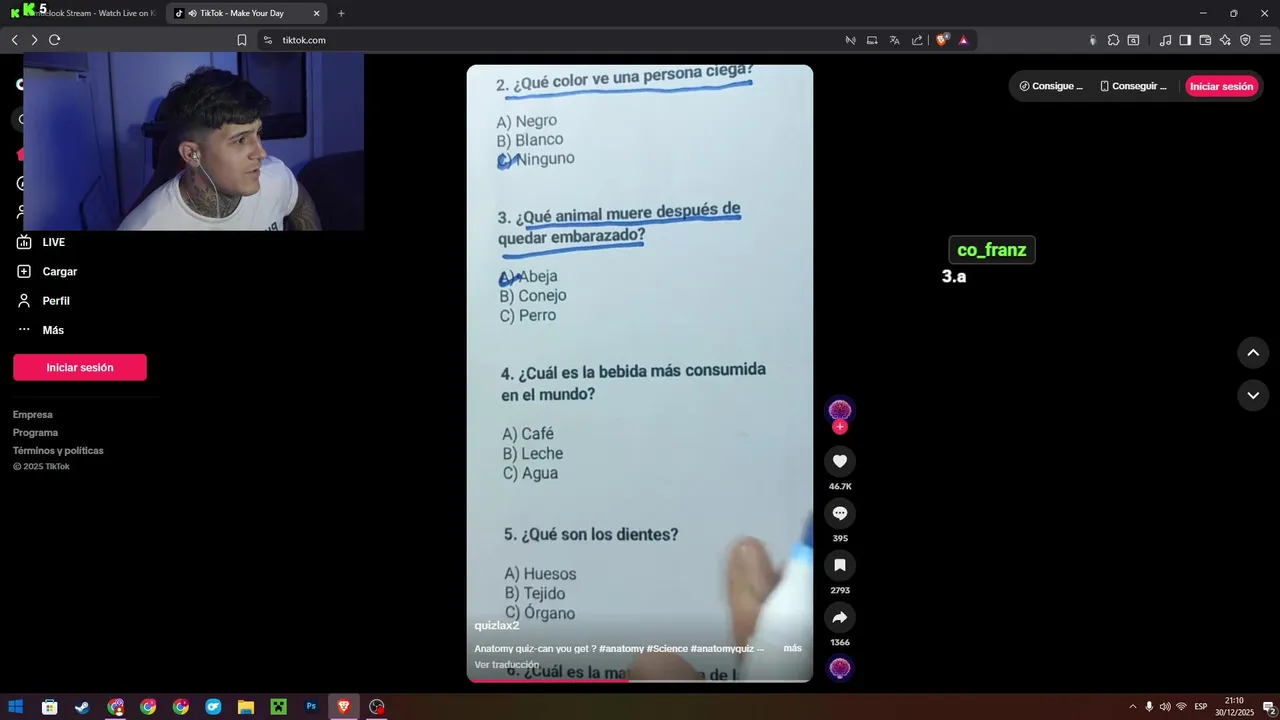Show hidden system tray icons
The image size is (1280, 720).
(x=1132, y=706)
